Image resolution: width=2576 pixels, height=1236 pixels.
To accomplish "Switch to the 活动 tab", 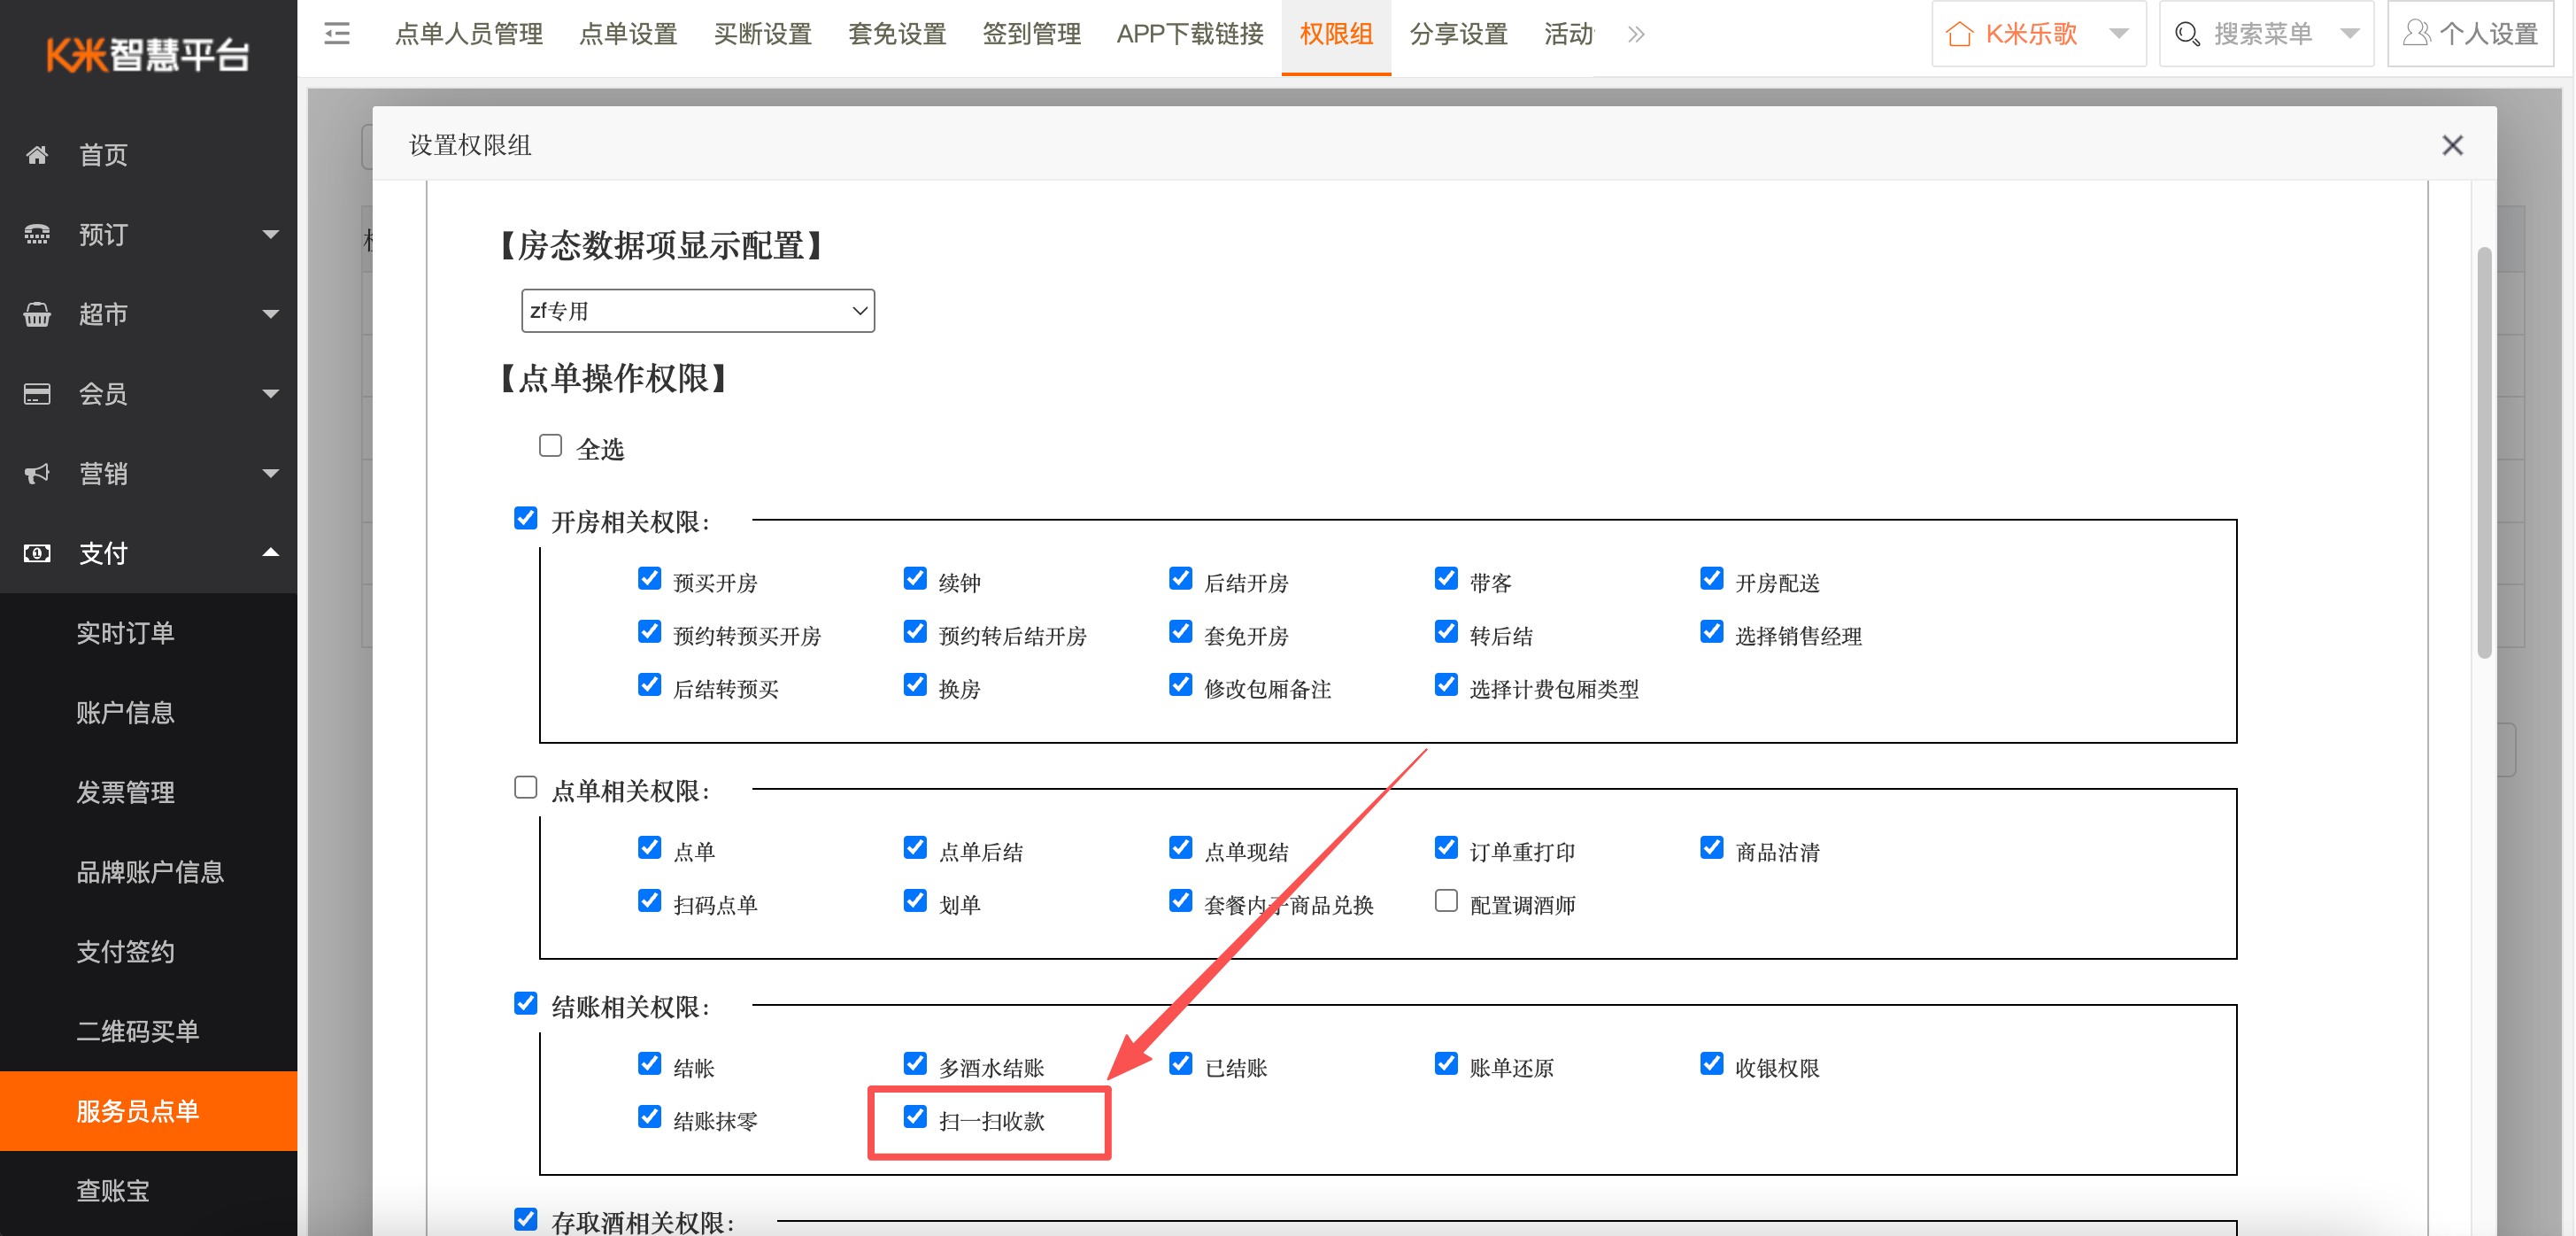I will click(1568, 35).
